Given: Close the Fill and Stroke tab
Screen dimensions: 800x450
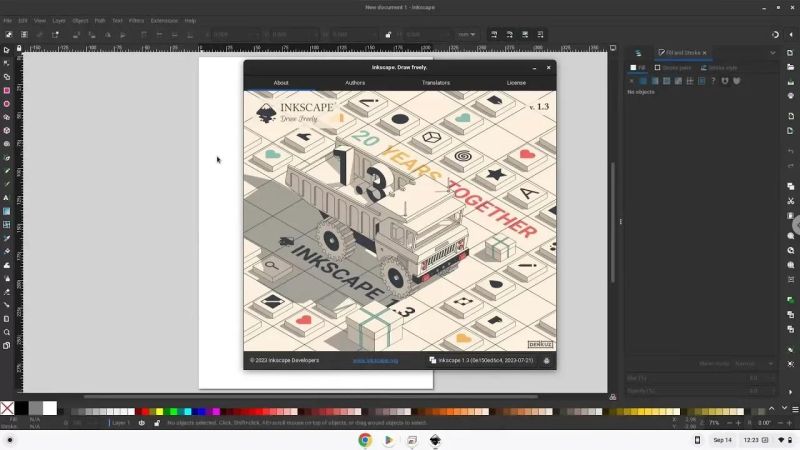Looking at the screenshot, I should tap(705, 53).
